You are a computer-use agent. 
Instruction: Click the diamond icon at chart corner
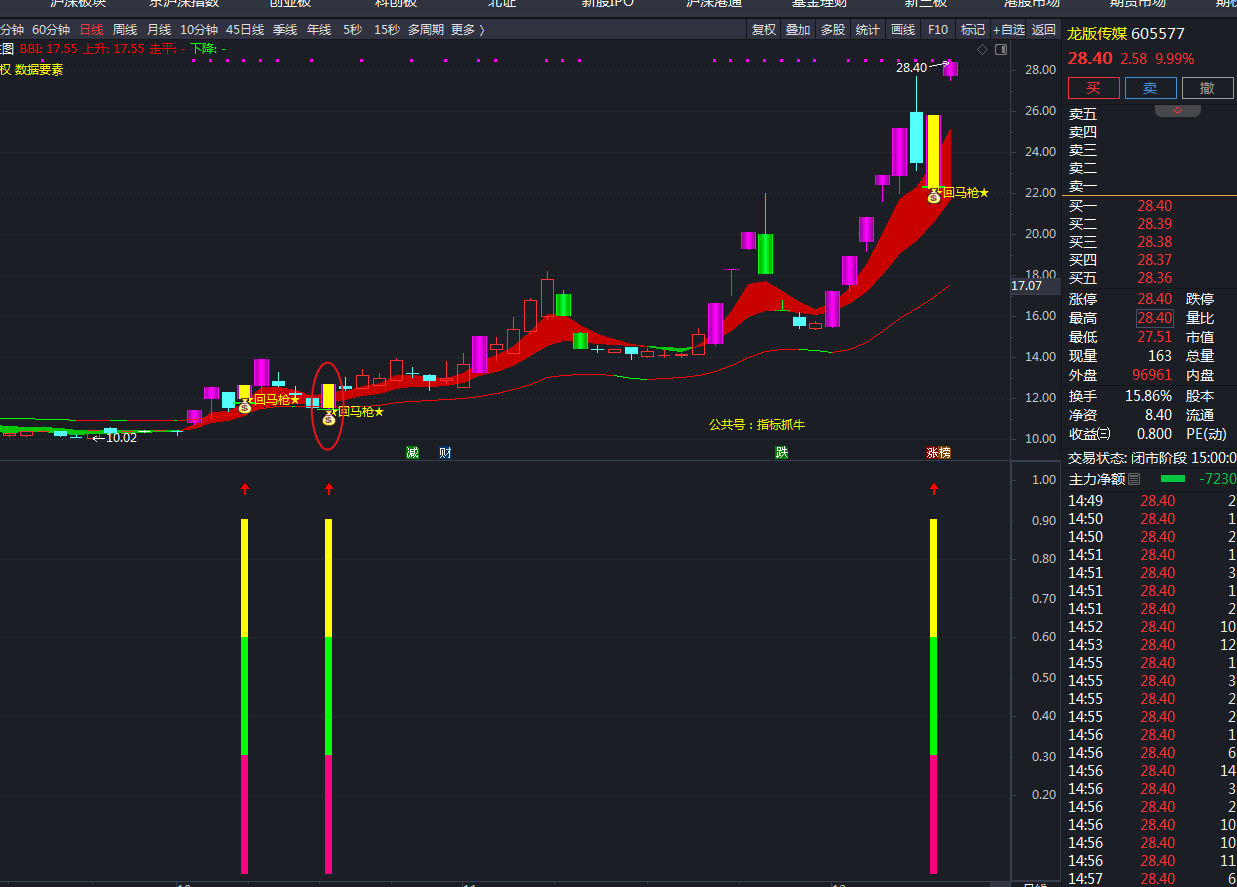tap(982, 49)
